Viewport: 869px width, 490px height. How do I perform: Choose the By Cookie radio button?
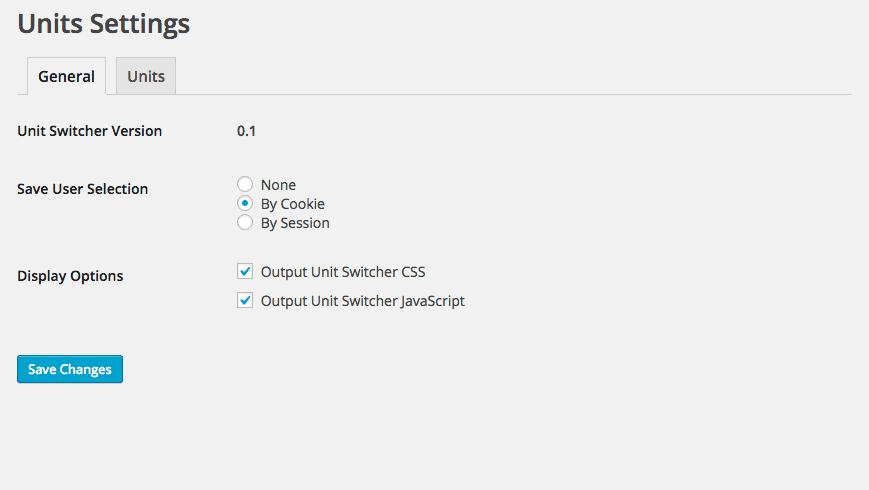point(245,204)
